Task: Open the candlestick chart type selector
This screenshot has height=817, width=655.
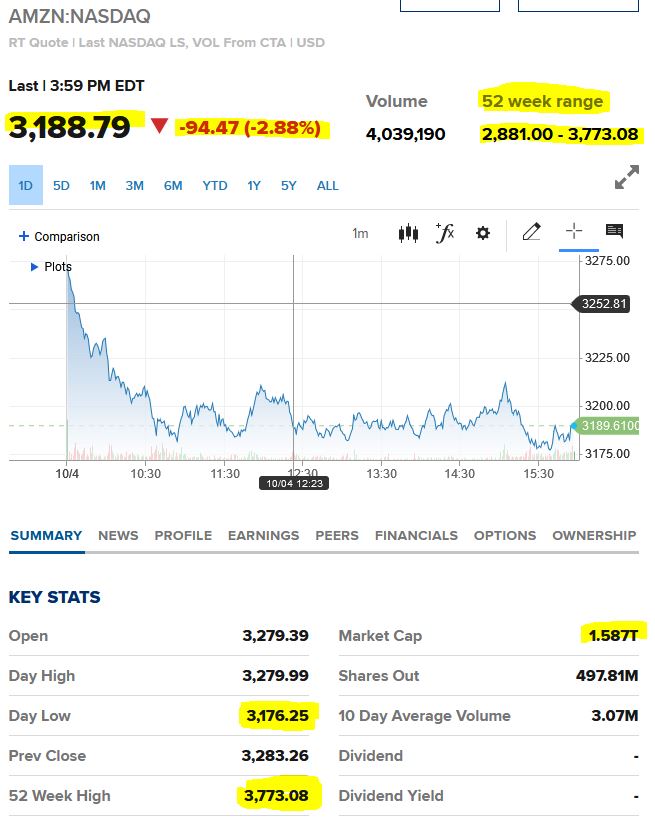Action: (x=408, y=233)
